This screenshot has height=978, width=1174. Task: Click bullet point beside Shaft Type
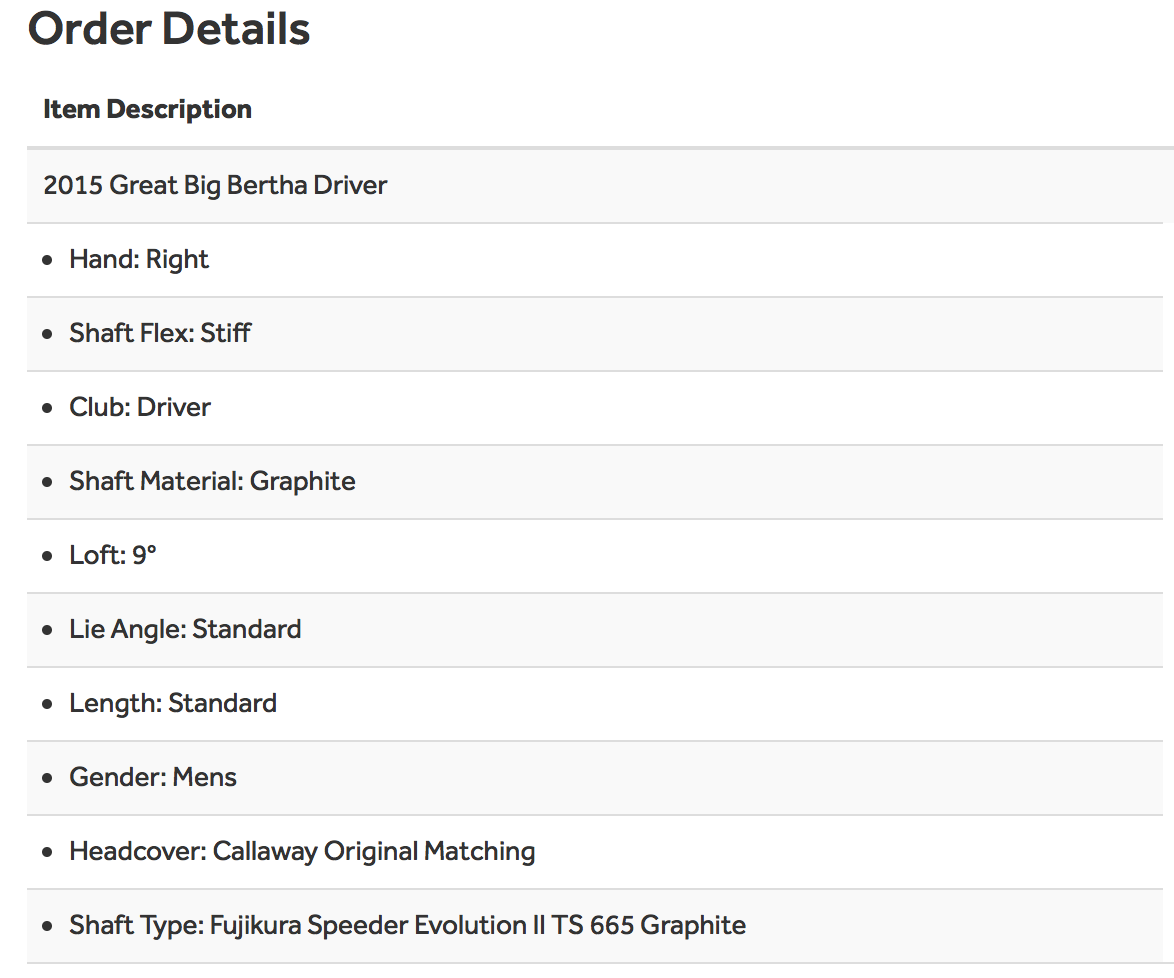click(48, 926)
